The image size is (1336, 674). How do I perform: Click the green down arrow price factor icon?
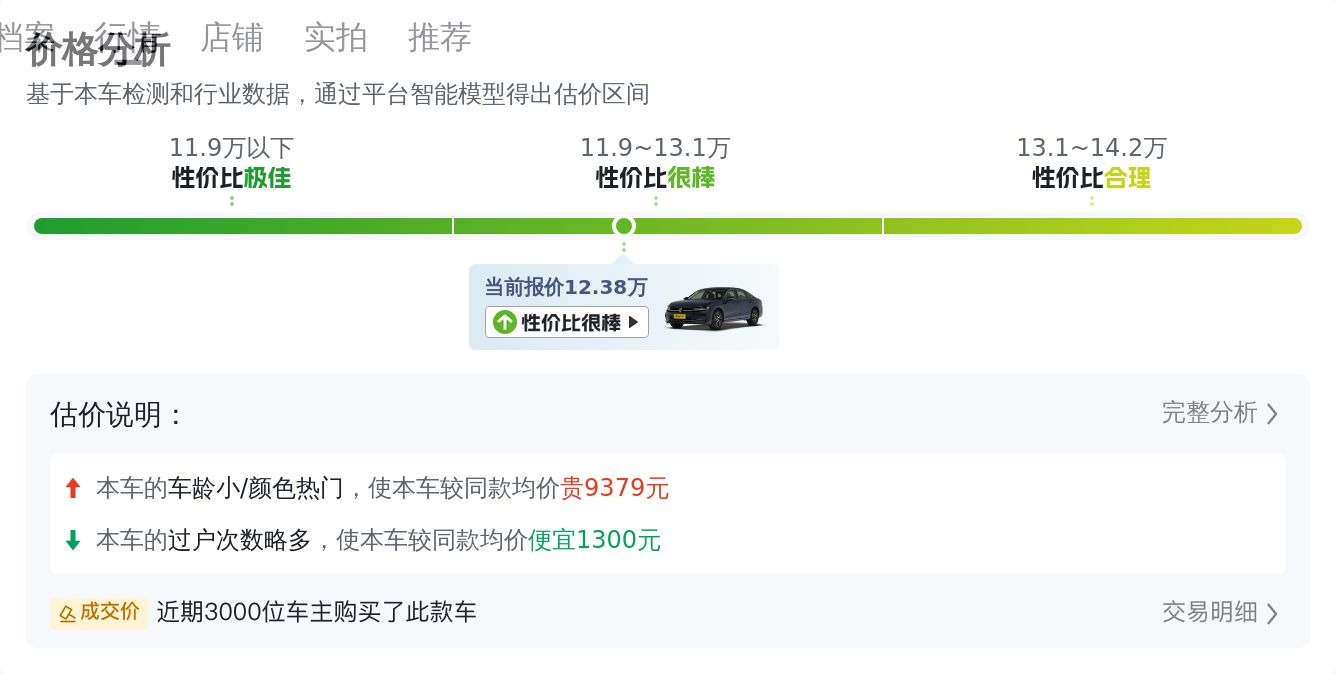pyautogui.click(x=72, y=540)
